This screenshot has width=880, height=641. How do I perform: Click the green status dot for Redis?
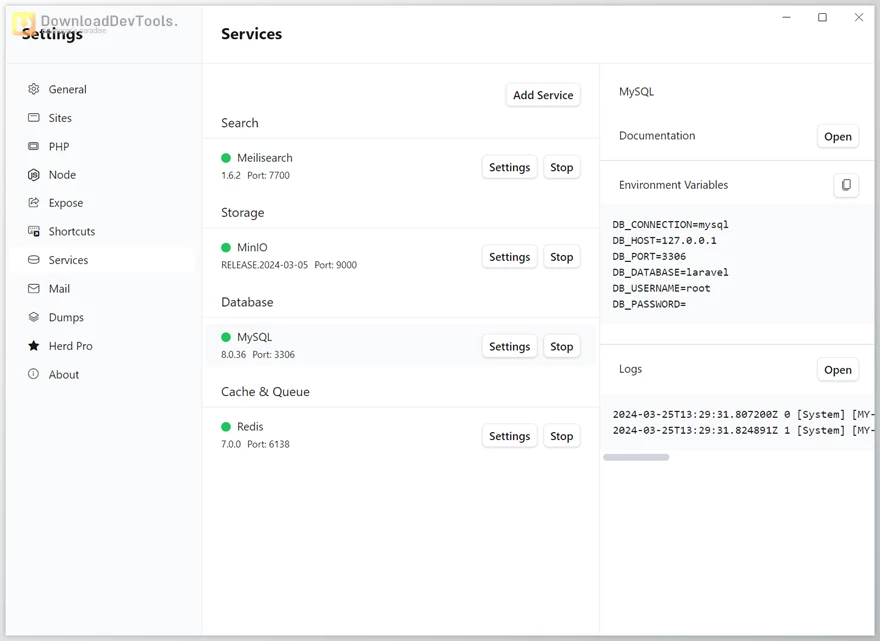(x=226, y=427)
